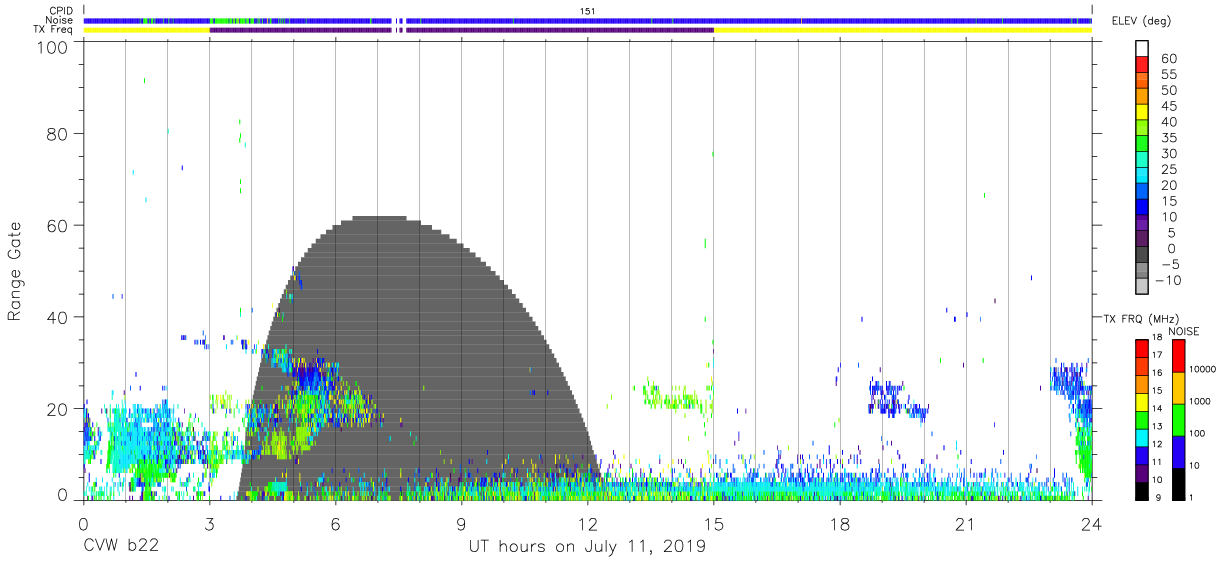Click the x-axis hour label 18
The height and width of the screenshot is (567, 1228).
[839, 525]
